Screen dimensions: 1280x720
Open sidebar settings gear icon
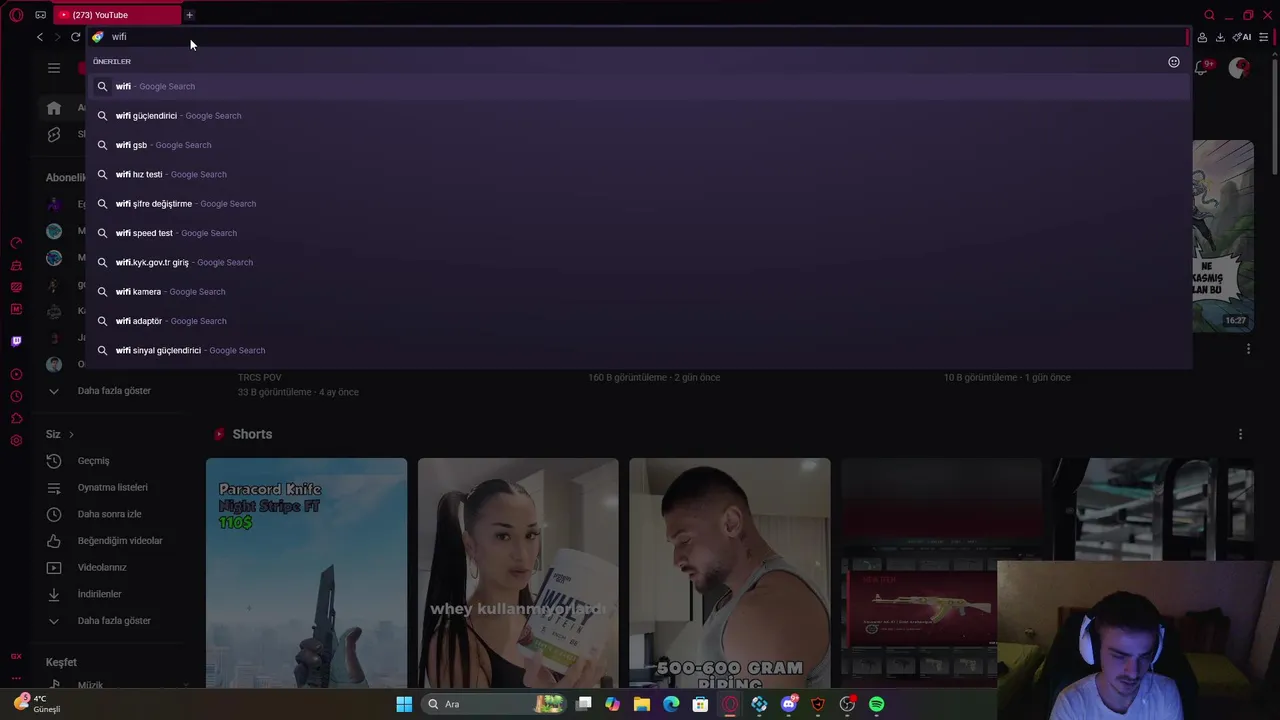pos(16,440)
